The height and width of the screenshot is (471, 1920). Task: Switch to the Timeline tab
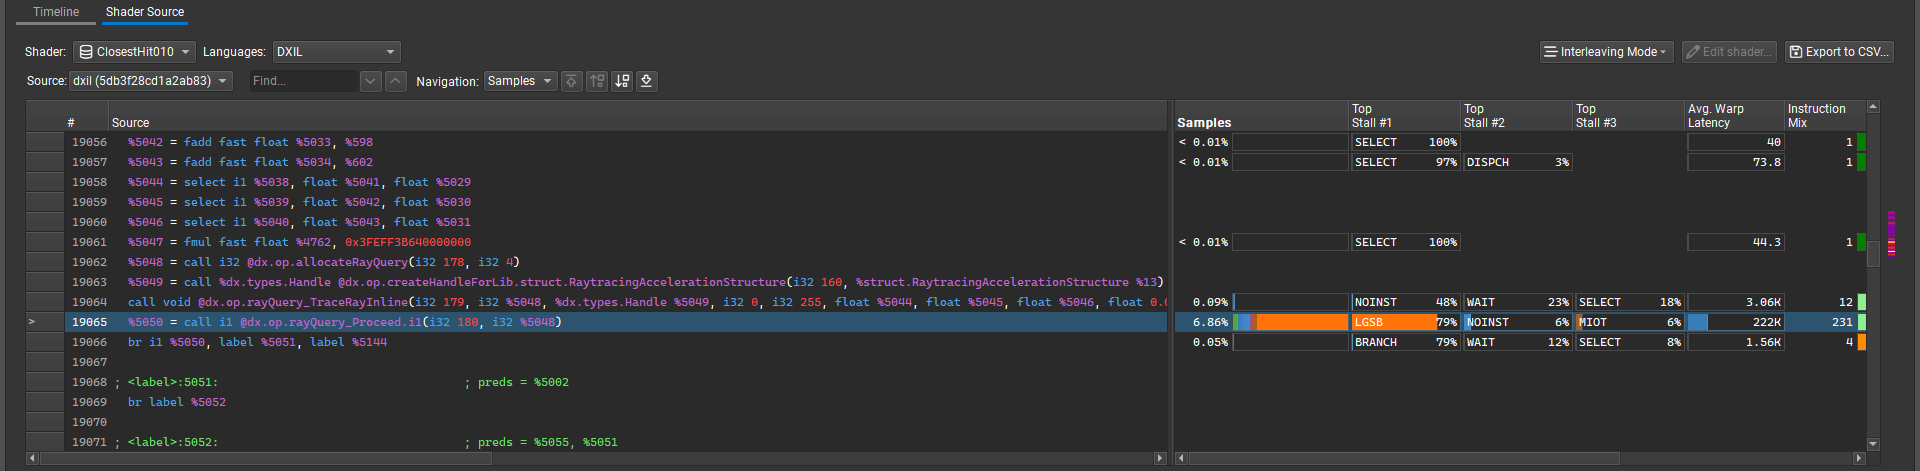coord(56,12)
